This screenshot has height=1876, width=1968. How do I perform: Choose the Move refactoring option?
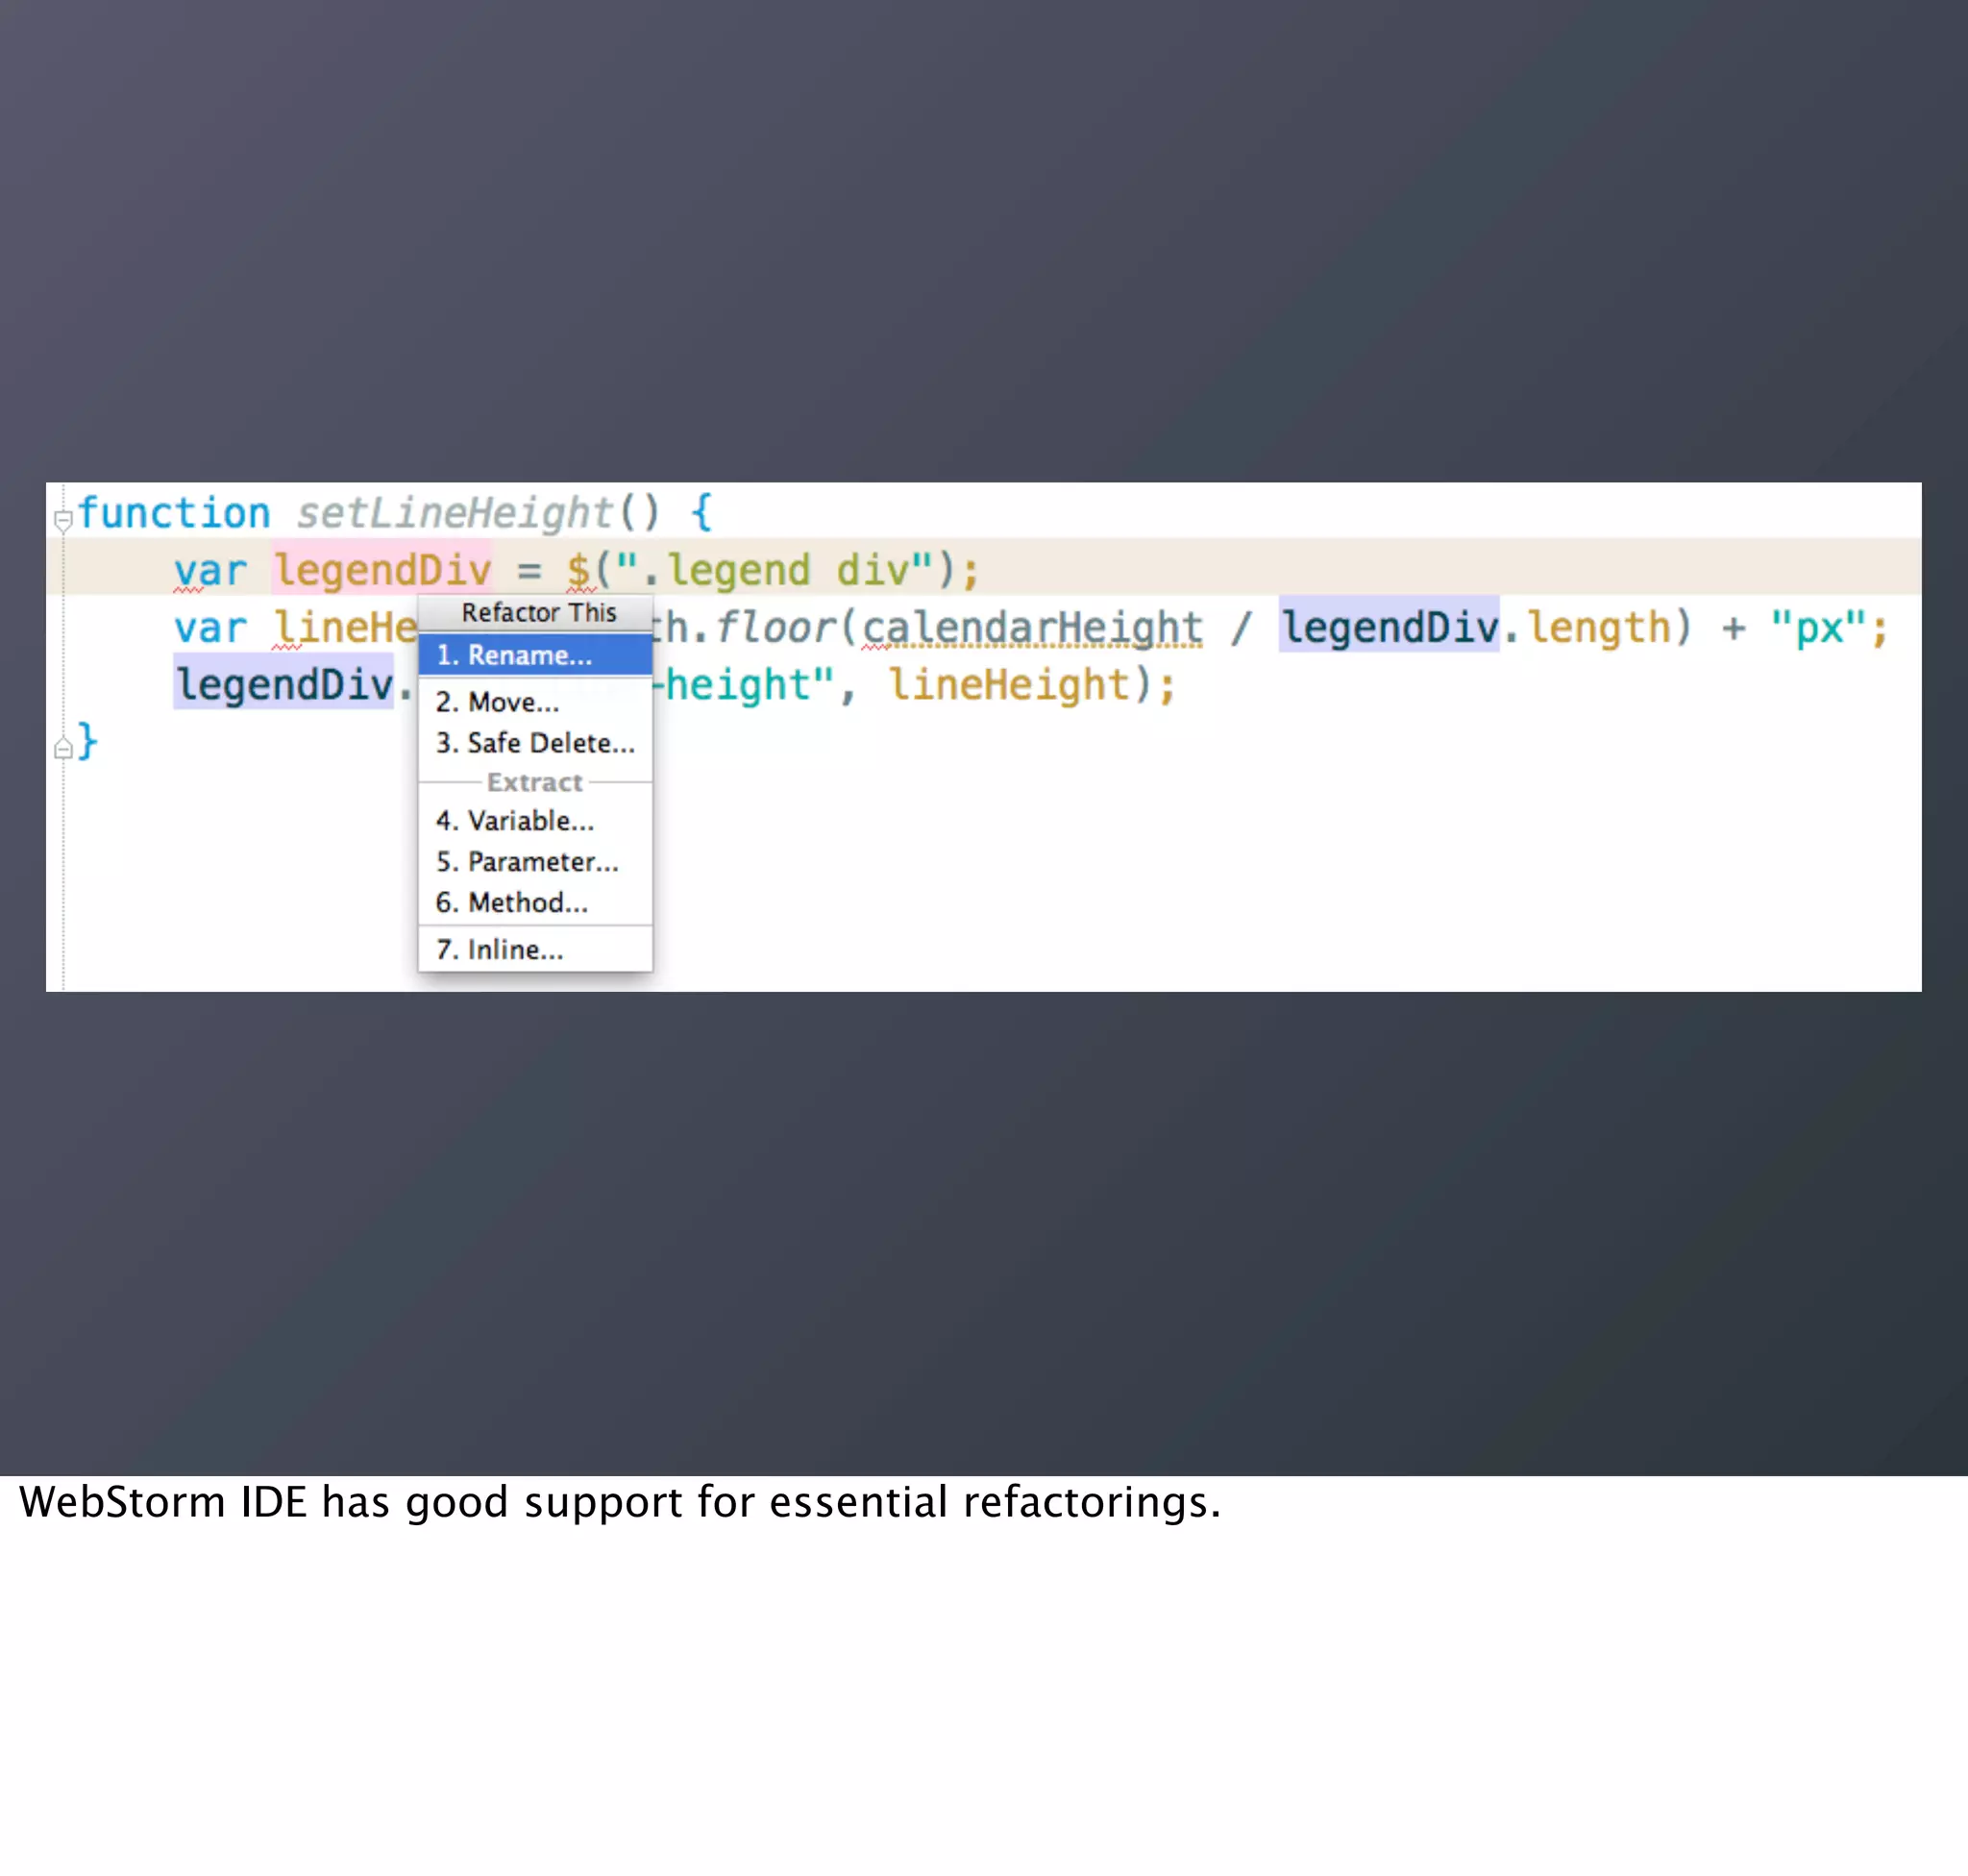tap(498, 702)
